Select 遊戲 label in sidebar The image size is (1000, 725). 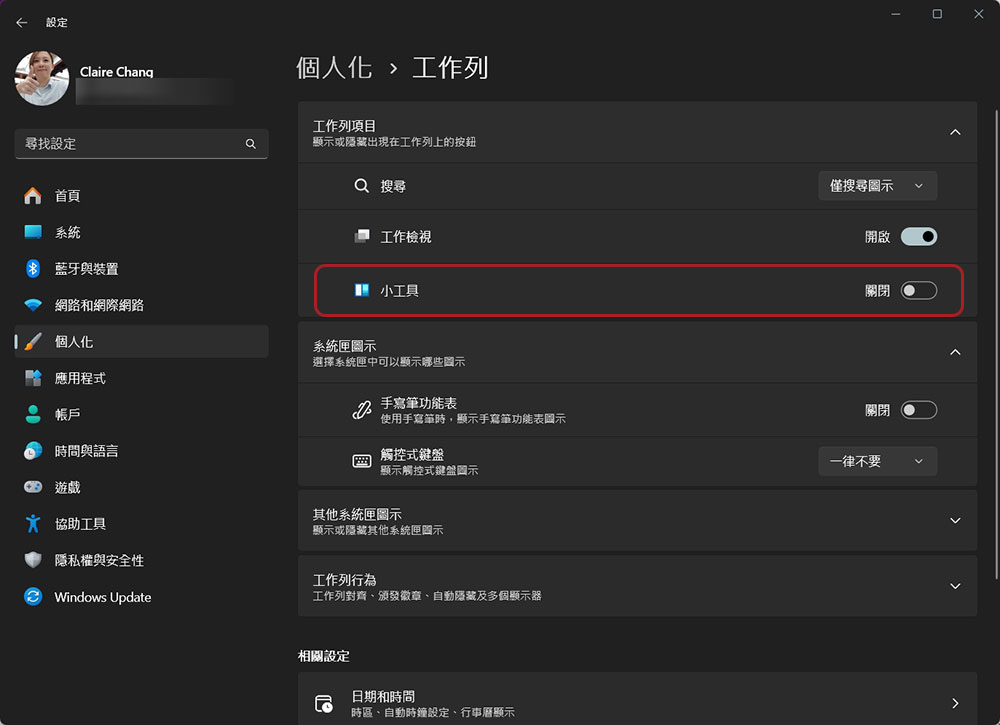click(67, 488)
